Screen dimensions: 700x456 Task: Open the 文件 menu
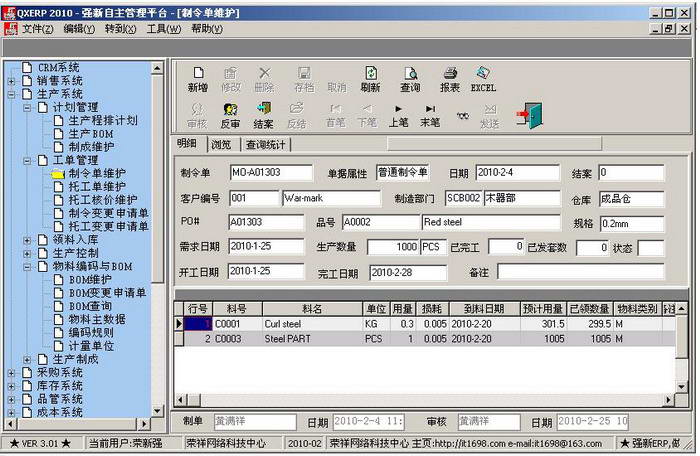click(x=38, y=29)
